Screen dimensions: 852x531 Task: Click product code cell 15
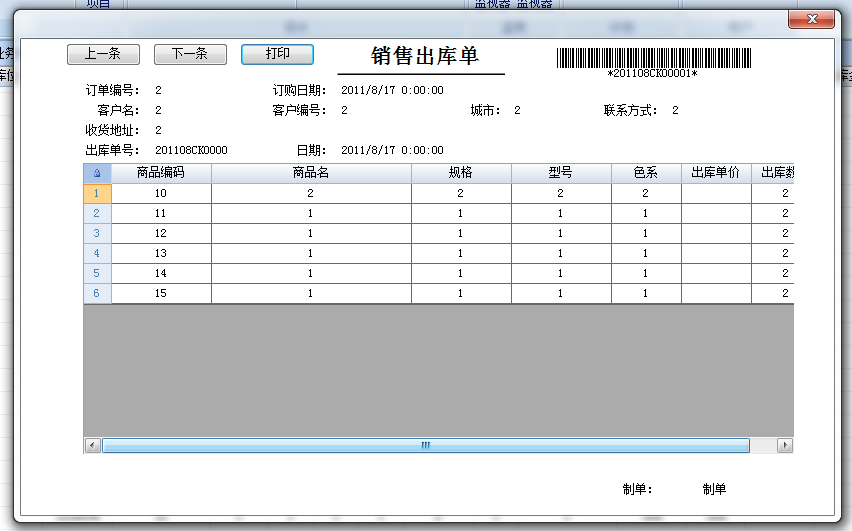click(161, 293)
